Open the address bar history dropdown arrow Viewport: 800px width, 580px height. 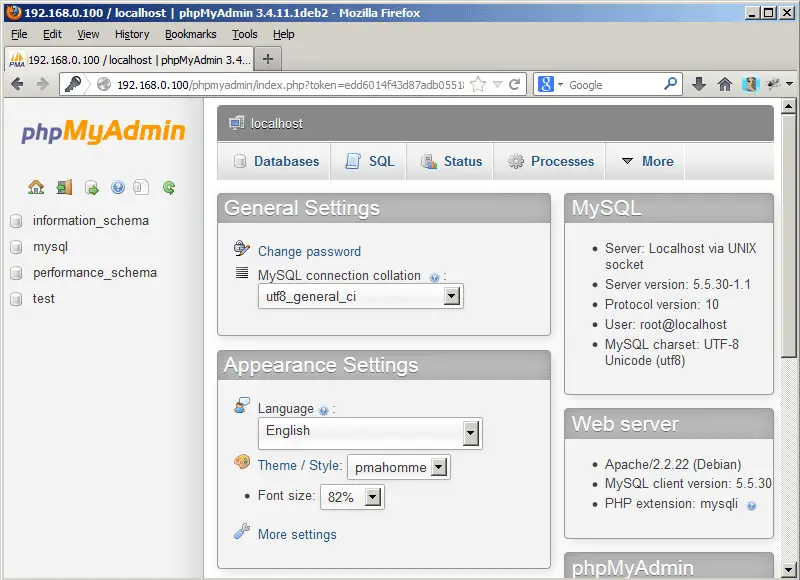point(497,84)
